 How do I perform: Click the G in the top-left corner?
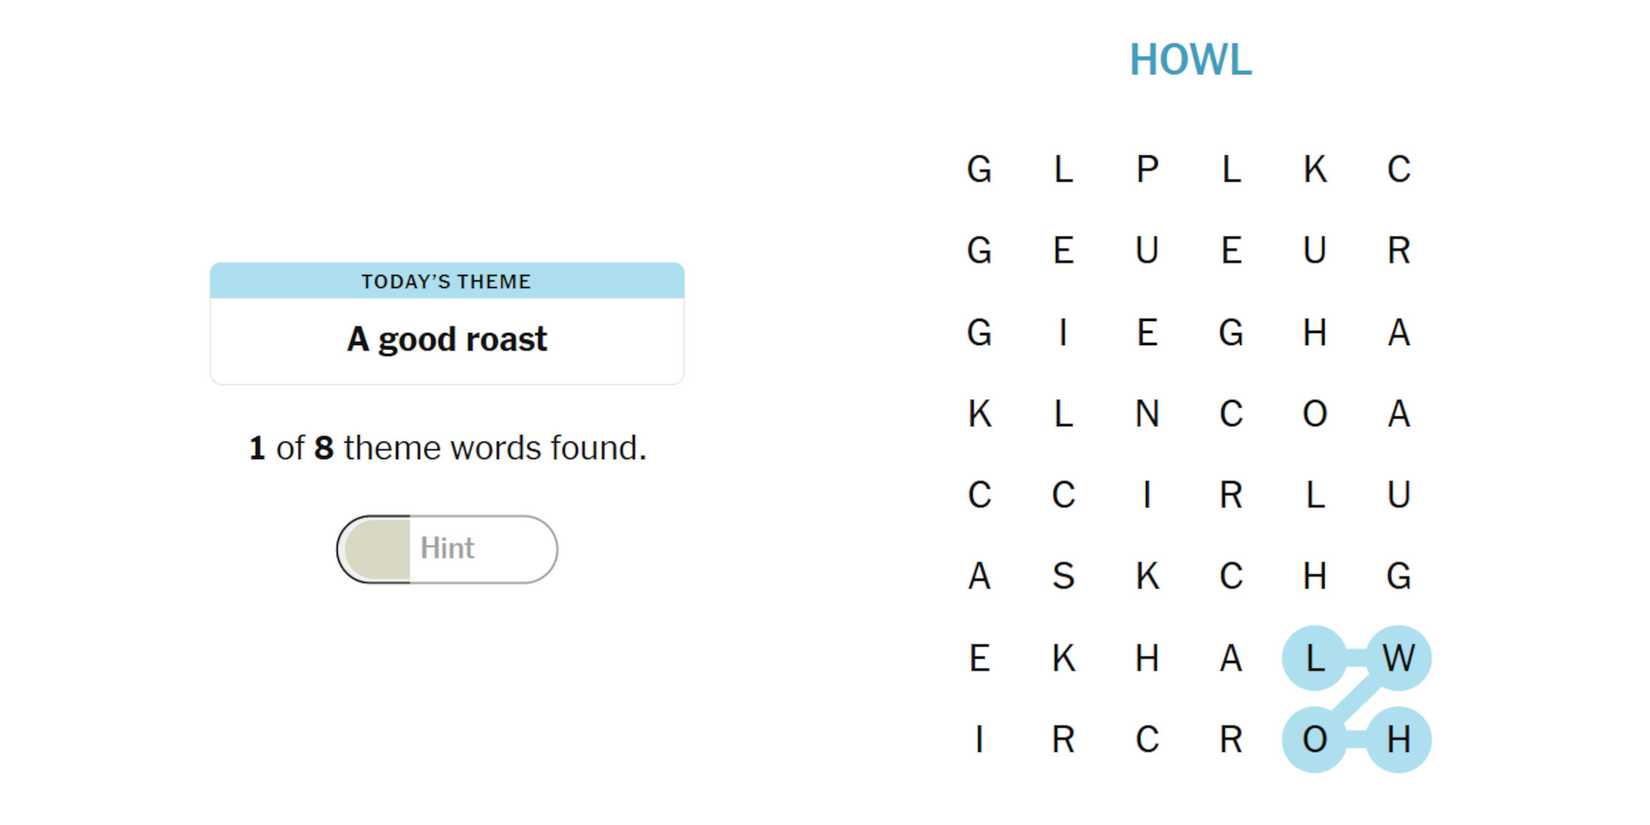pos(979,169)
